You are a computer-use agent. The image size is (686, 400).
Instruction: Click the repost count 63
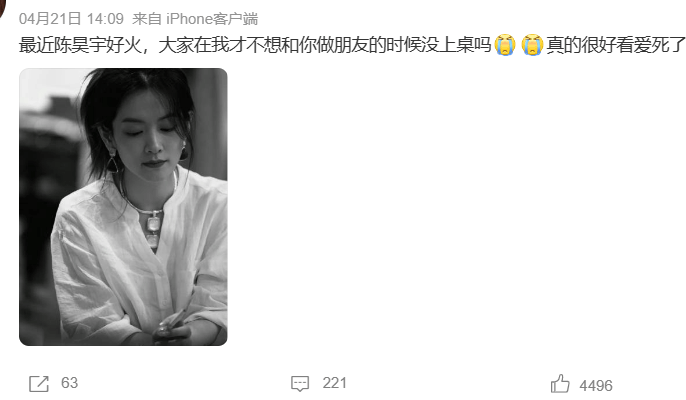pos(70,383)
